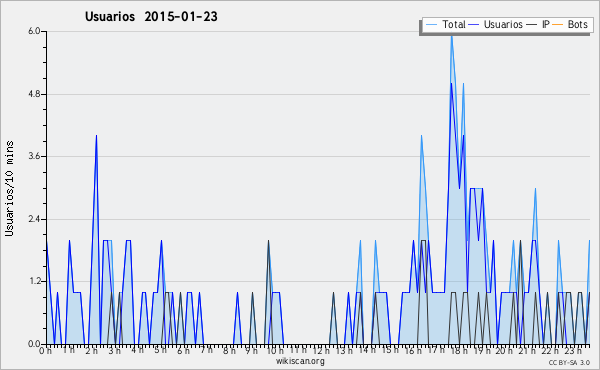The height and width of the screenshot is (370, 600).
Task: Click the x-axis label '0 h'
Action: pyautogui.click(x=46, y=350)
